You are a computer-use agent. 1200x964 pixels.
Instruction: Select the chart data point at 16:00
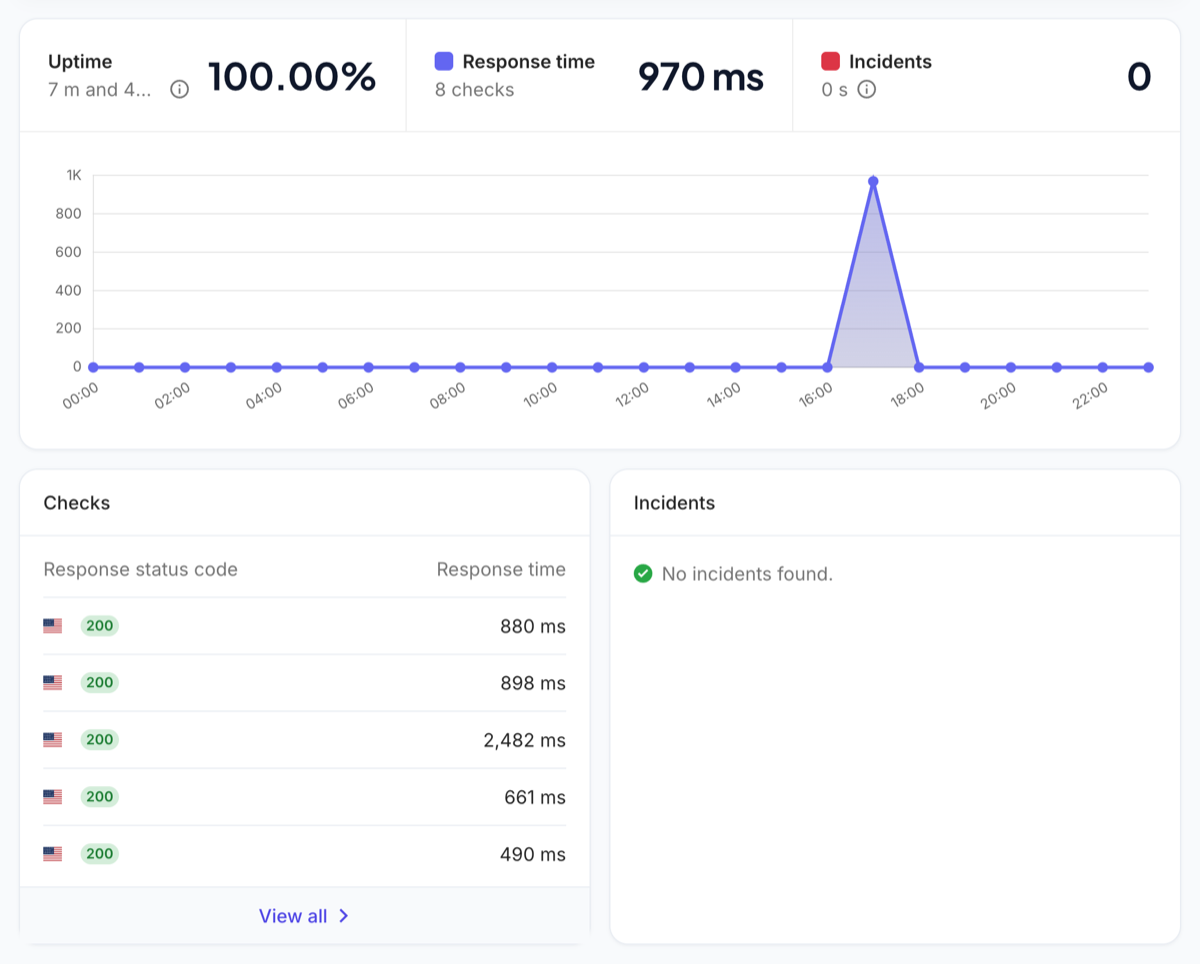827,367
